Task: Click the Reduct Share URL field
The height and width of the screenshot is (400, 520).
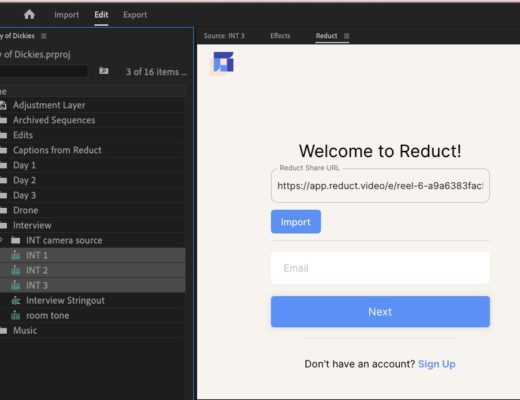Action: [x=380, y=186]
